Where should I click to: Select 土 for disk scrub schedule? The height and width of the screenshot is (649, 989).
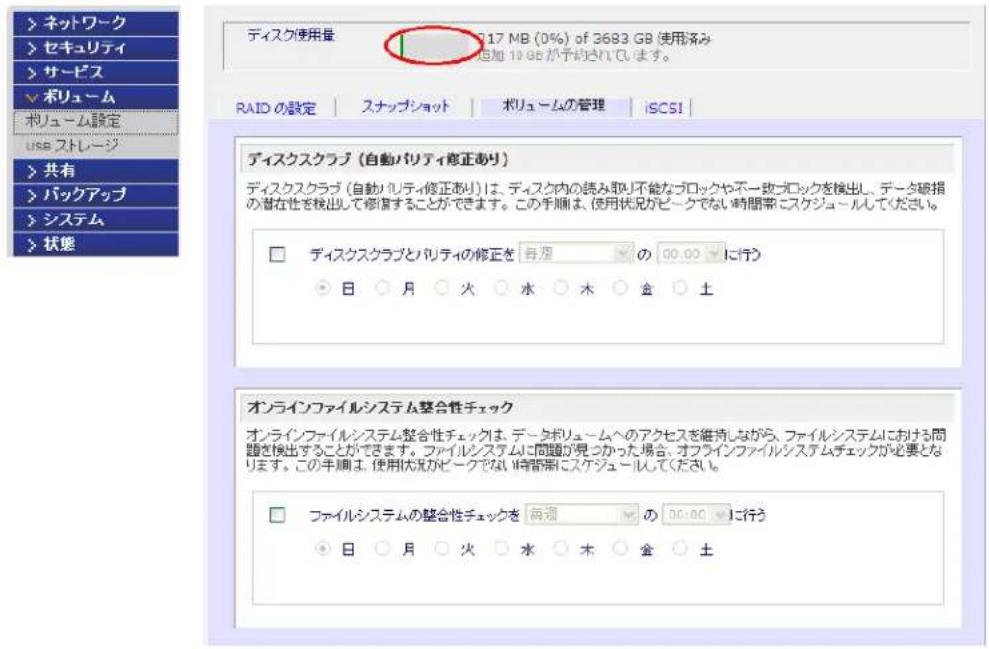[x=680, y=288]
